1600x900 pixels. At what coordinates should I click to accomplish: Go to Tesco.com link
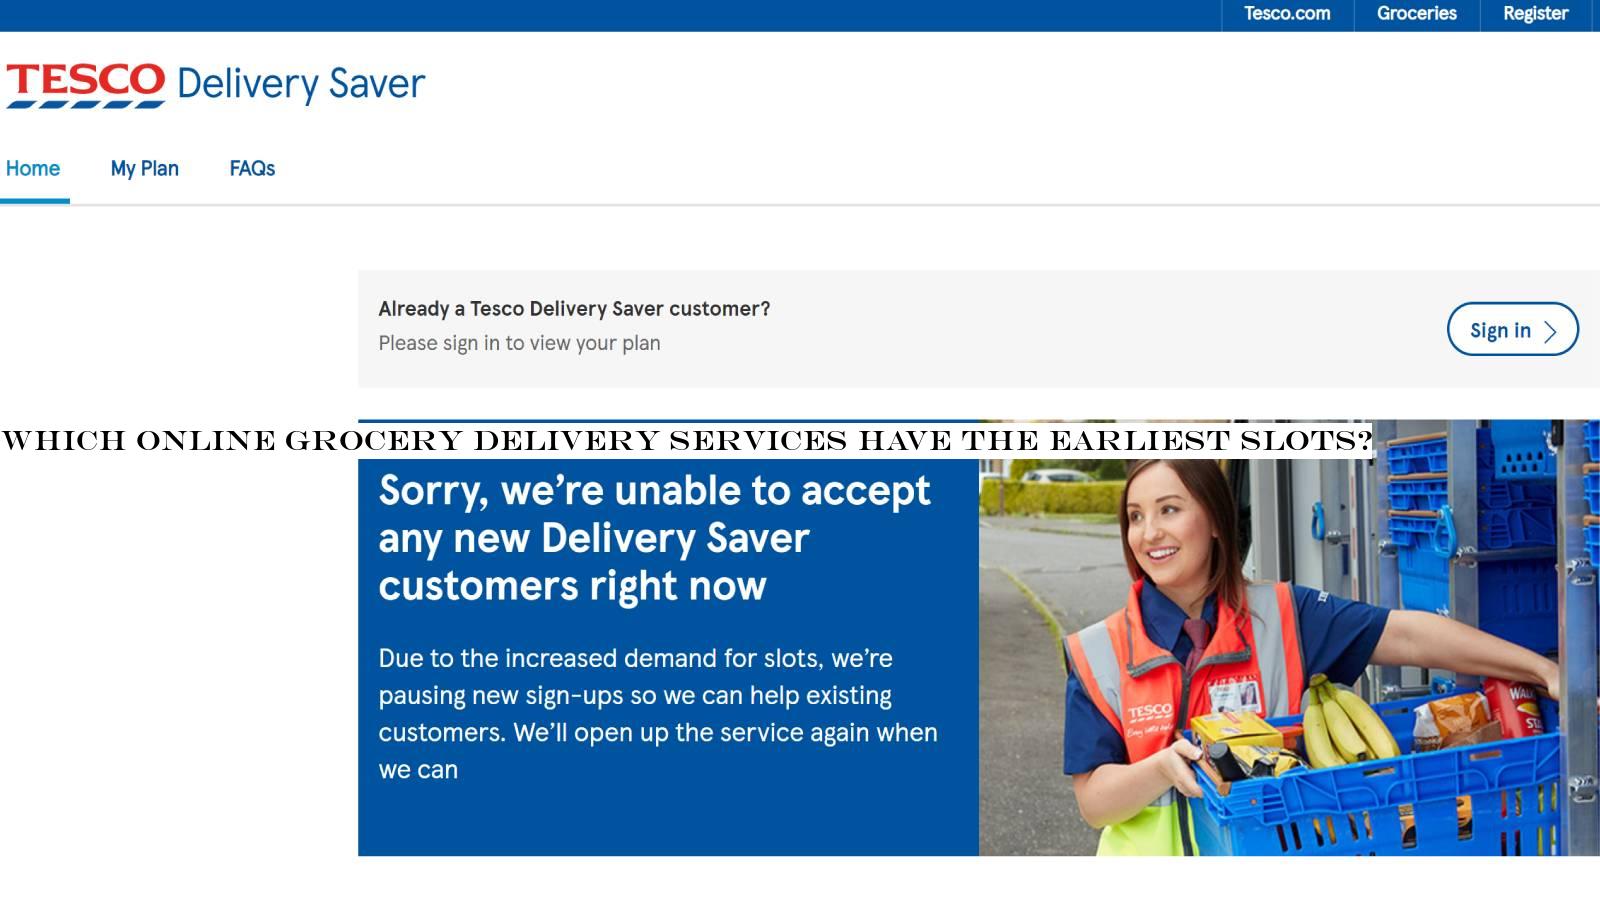pos(1287,14)
